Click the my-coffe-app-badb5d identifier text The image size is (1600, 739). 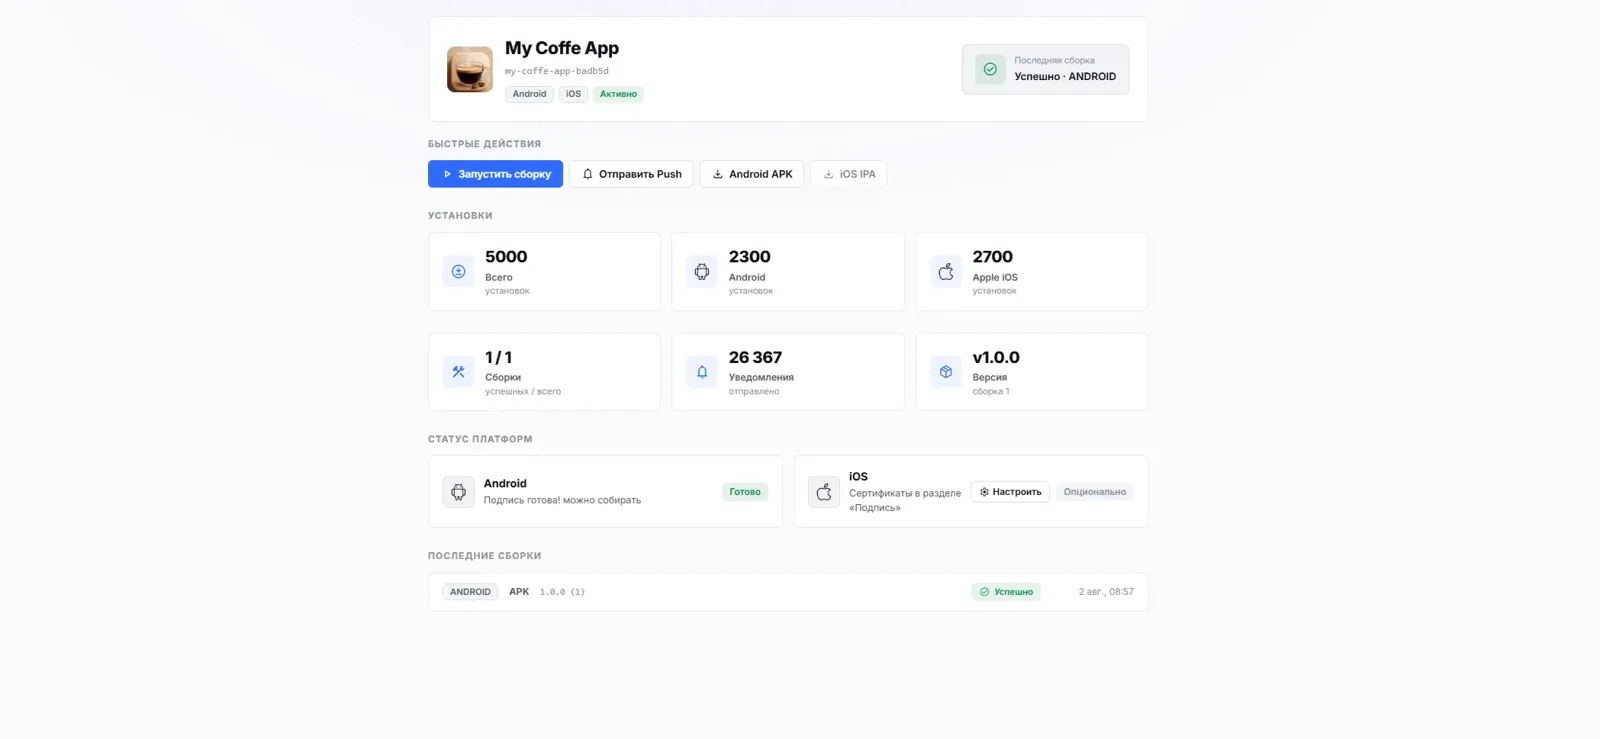pyautogui.click(x=557, y=71)
